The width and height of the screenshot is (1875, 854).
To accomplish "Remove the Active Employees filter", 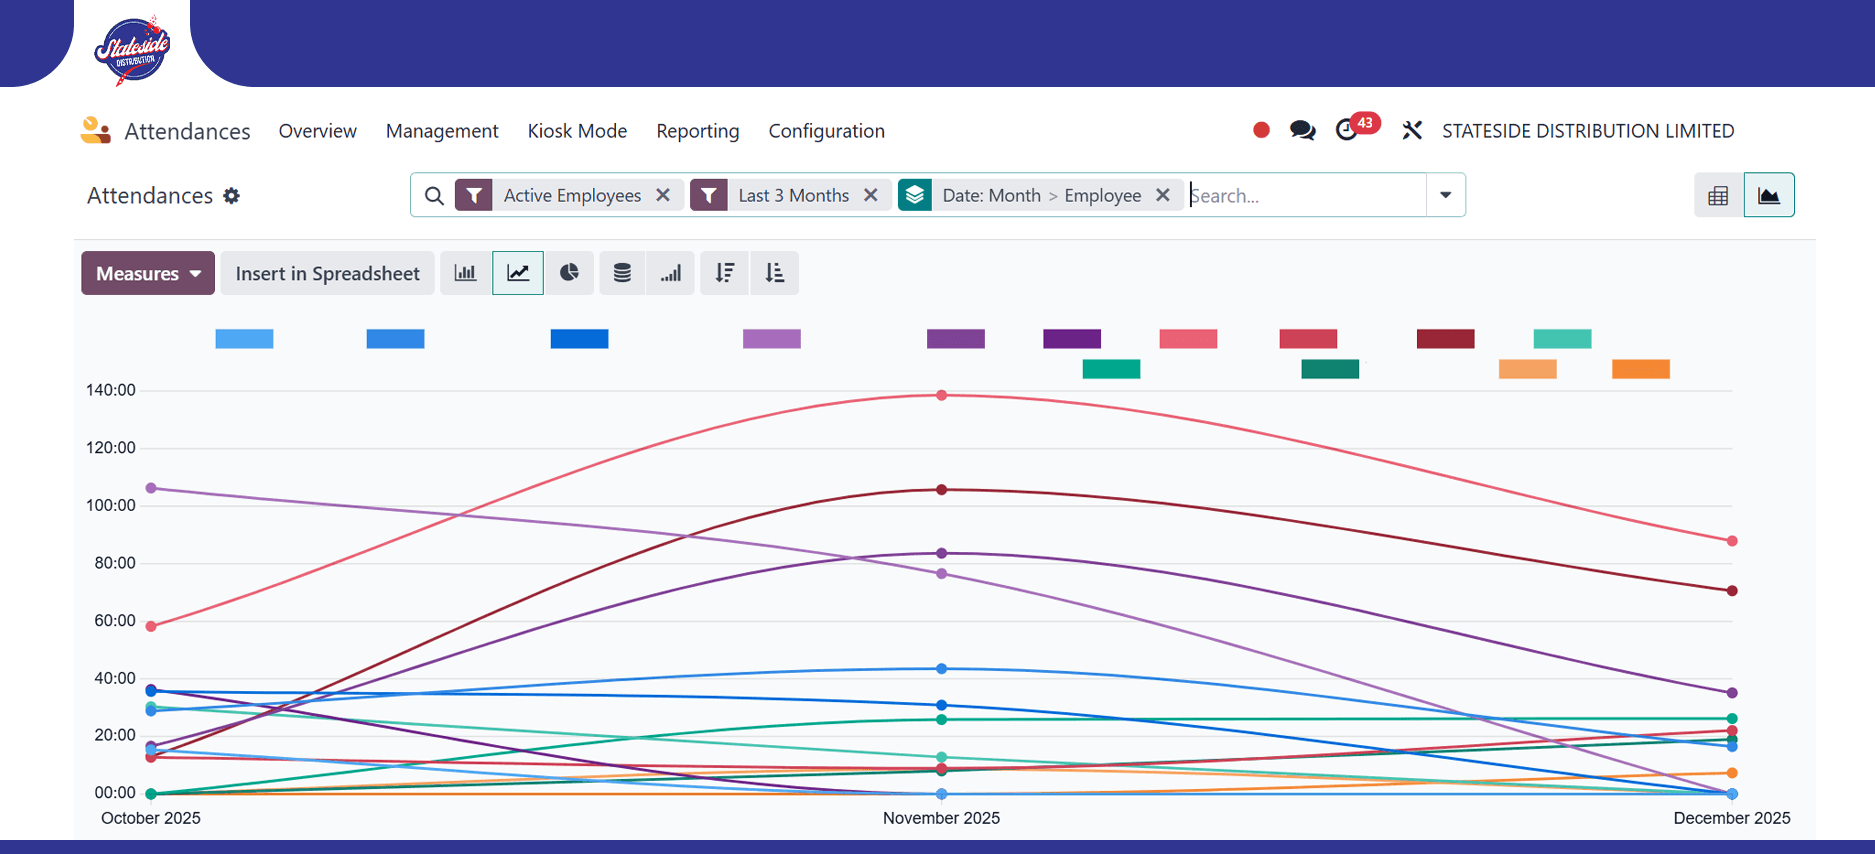I will [x=663, y=195].
